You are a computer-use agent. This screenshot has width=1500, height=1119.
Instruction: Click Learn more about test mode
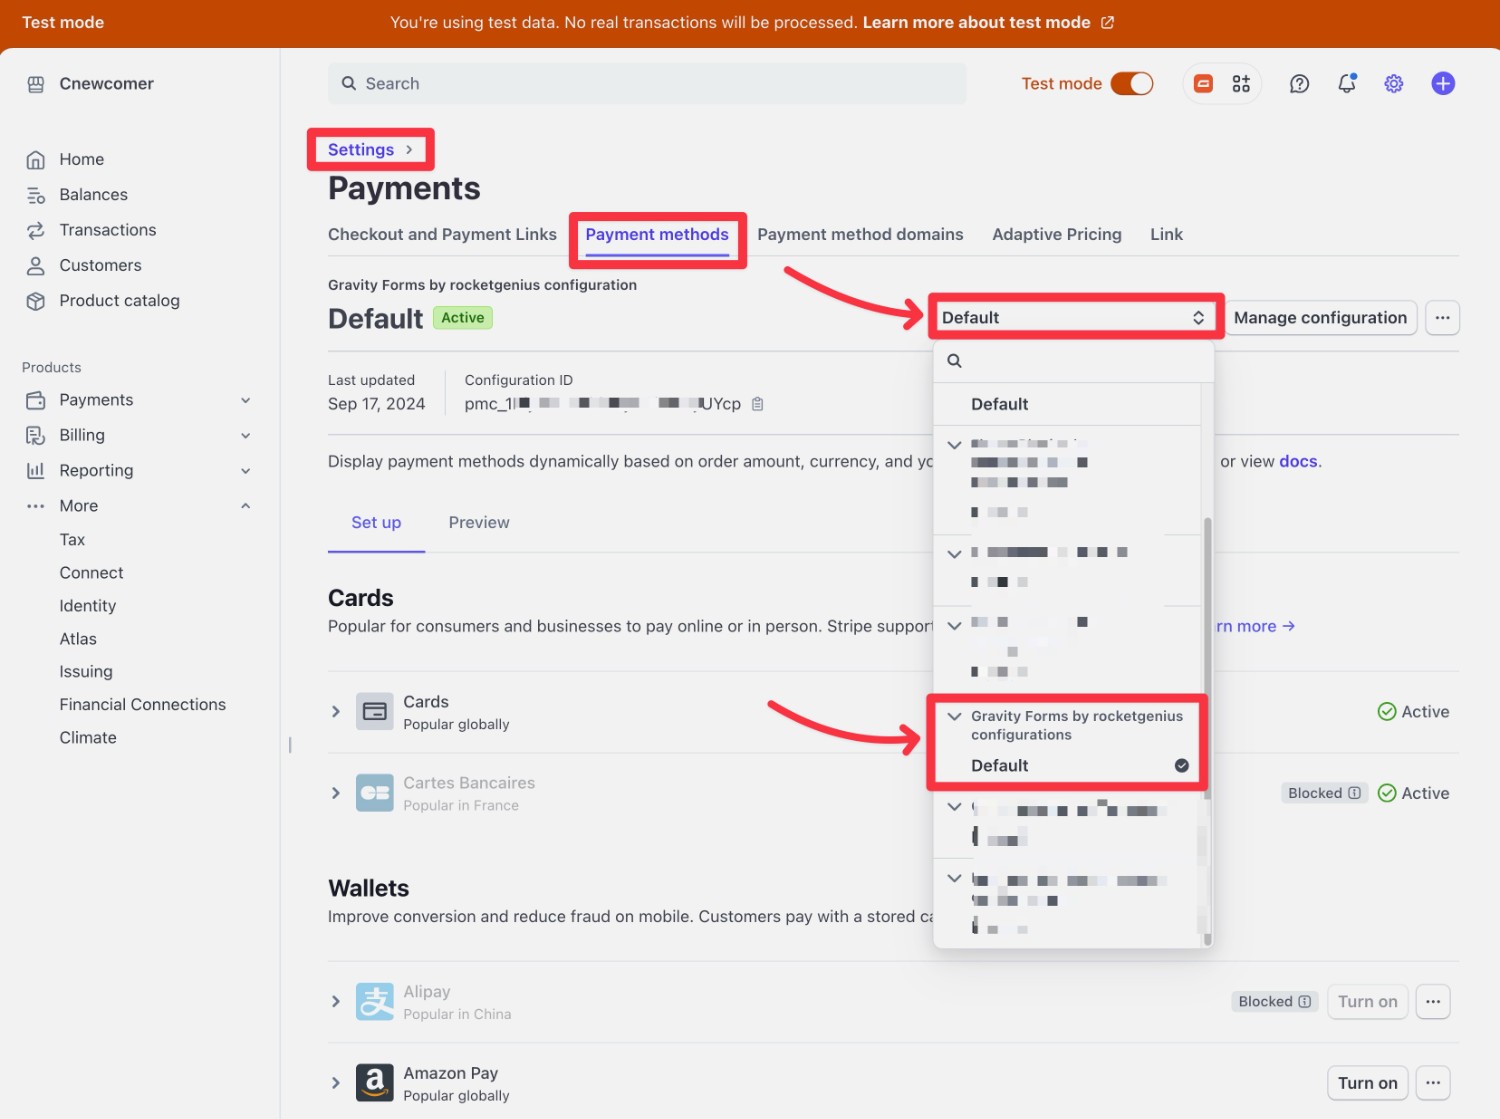976,22
